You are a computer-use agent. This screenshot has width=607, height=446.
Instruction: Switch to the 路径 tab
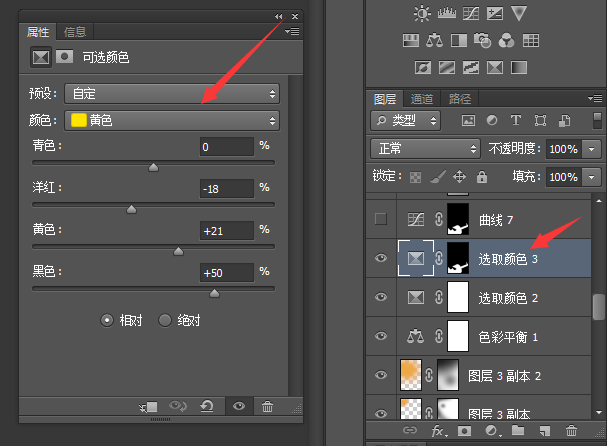click(460, 99)
